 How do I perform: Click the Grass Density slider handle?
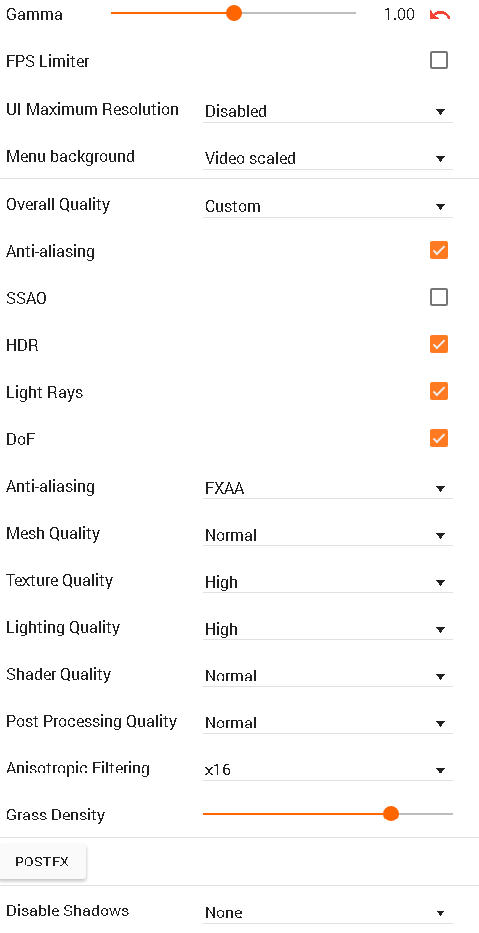[390, 813]
